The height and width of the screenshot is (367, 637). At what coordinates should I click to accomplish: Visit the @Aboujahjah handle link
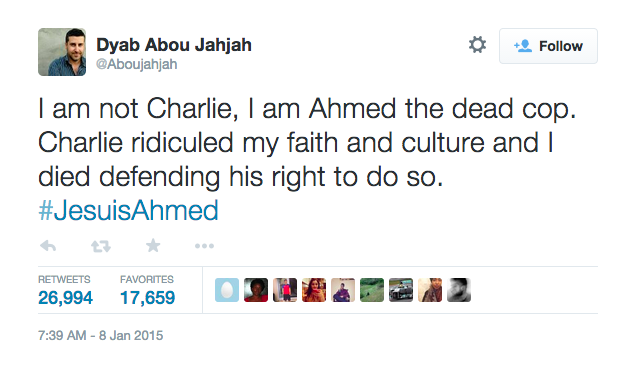point(136,64)
